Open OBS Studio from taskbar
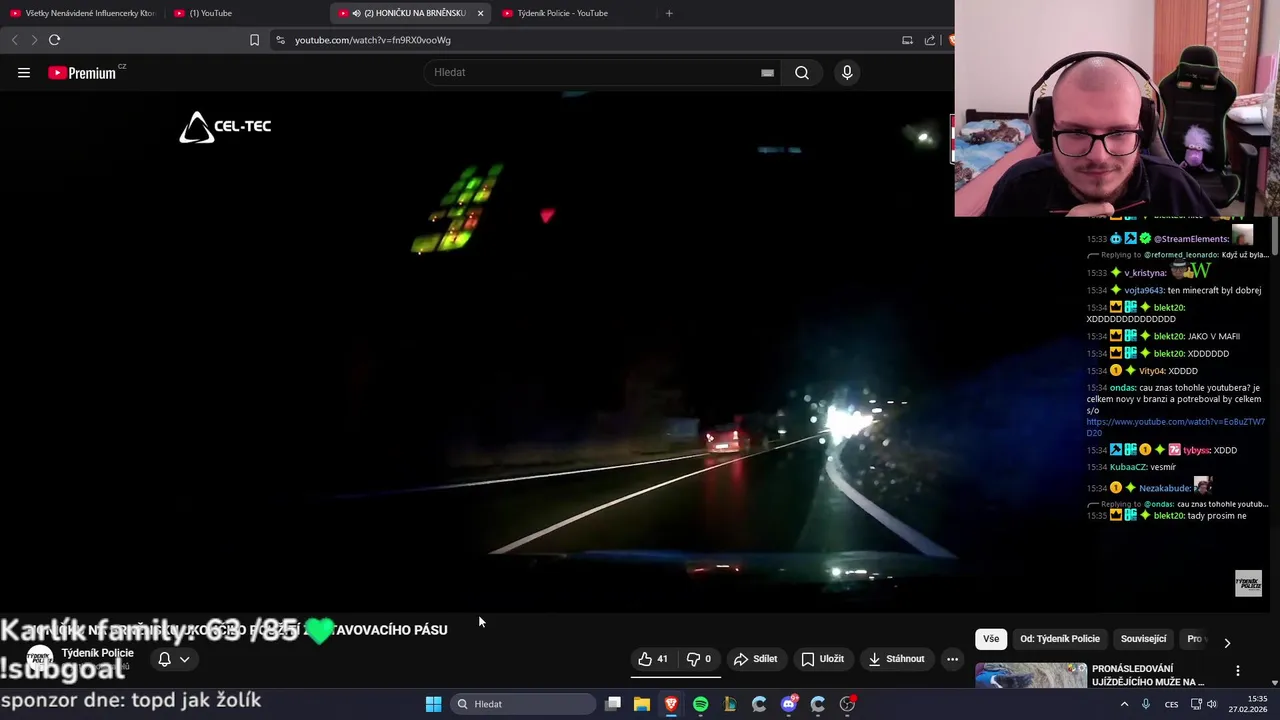Image resolution: width=1280 pixels, height=720 pixels. [847, 704]
